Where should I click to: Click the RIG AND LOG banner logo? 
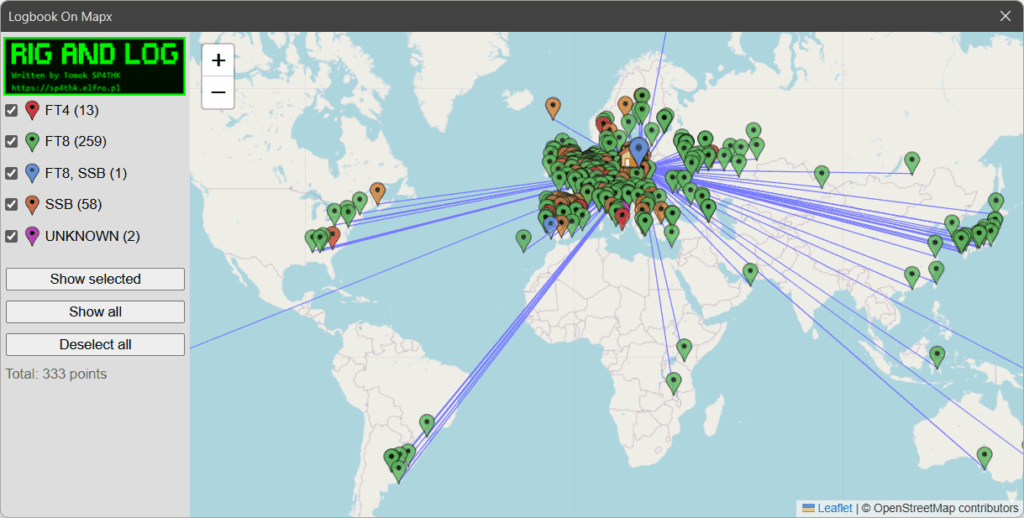point(95,66)
